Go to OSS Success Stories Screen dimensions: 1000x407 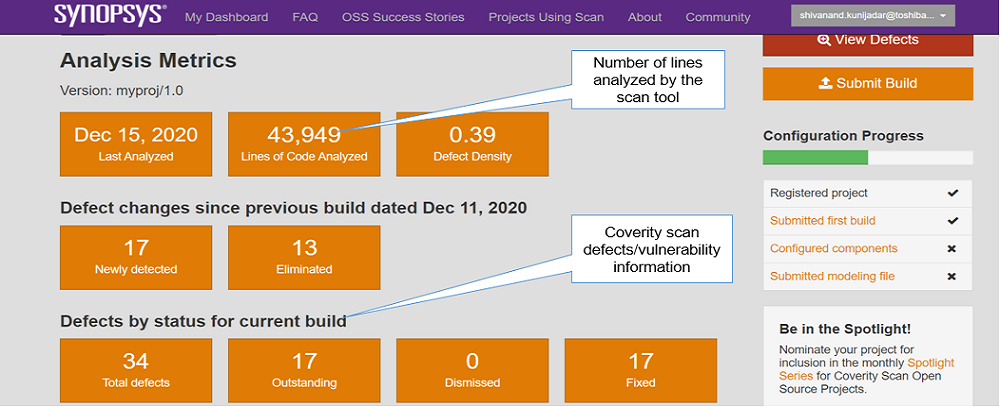click(403, 17)
